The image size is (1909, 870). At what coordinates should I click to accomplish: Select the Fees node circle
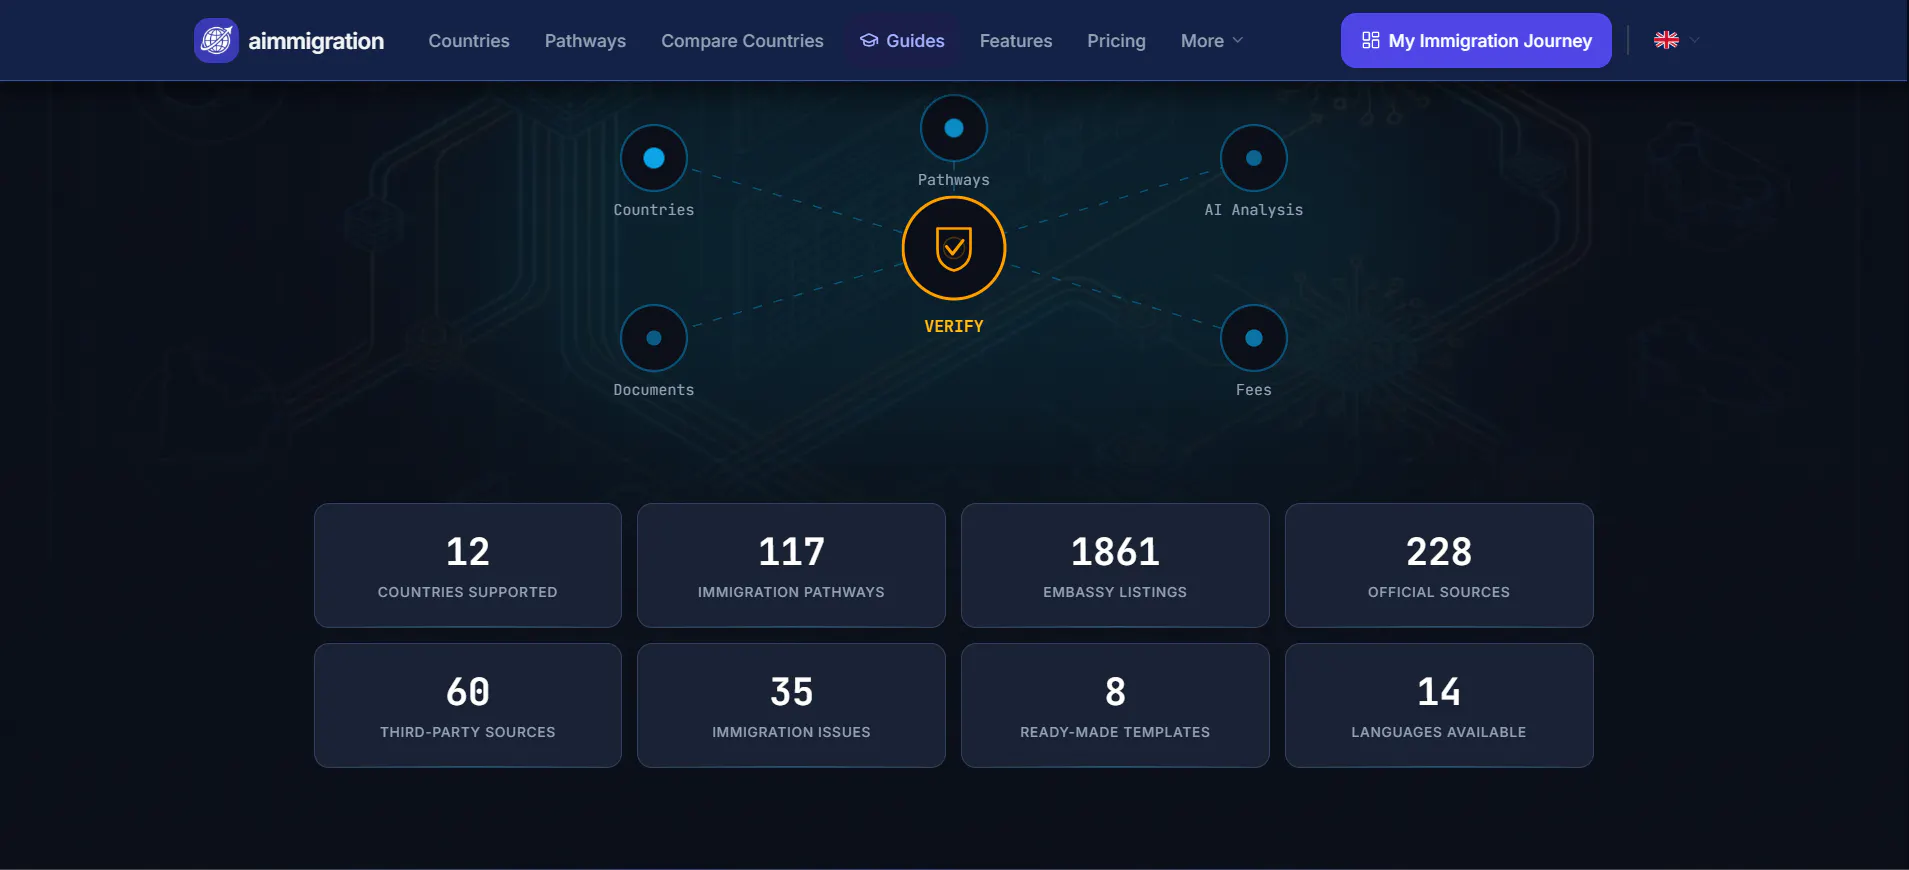point(1254,338)
